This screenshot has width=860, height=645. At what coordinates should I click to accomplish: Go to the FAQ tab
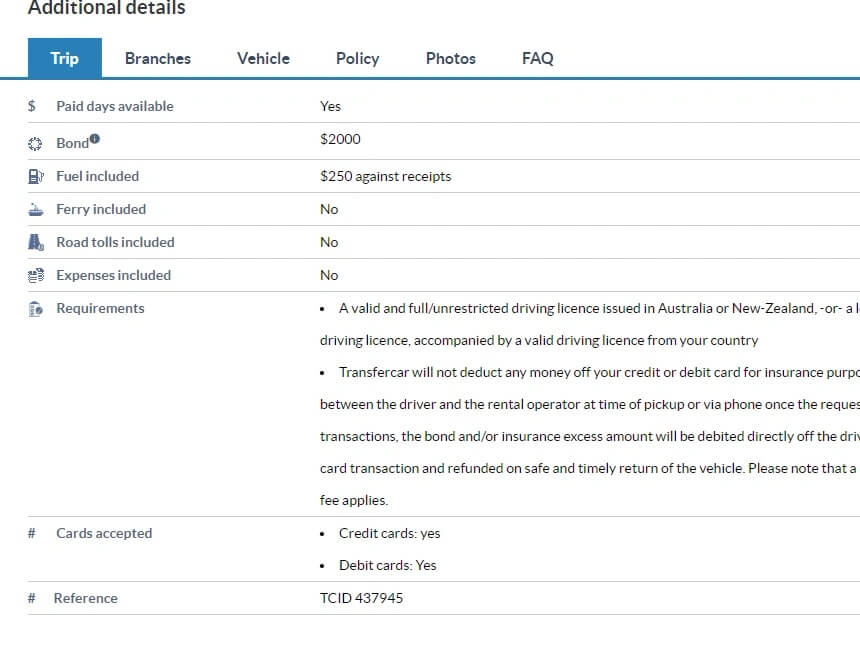[x=538, y=58]
